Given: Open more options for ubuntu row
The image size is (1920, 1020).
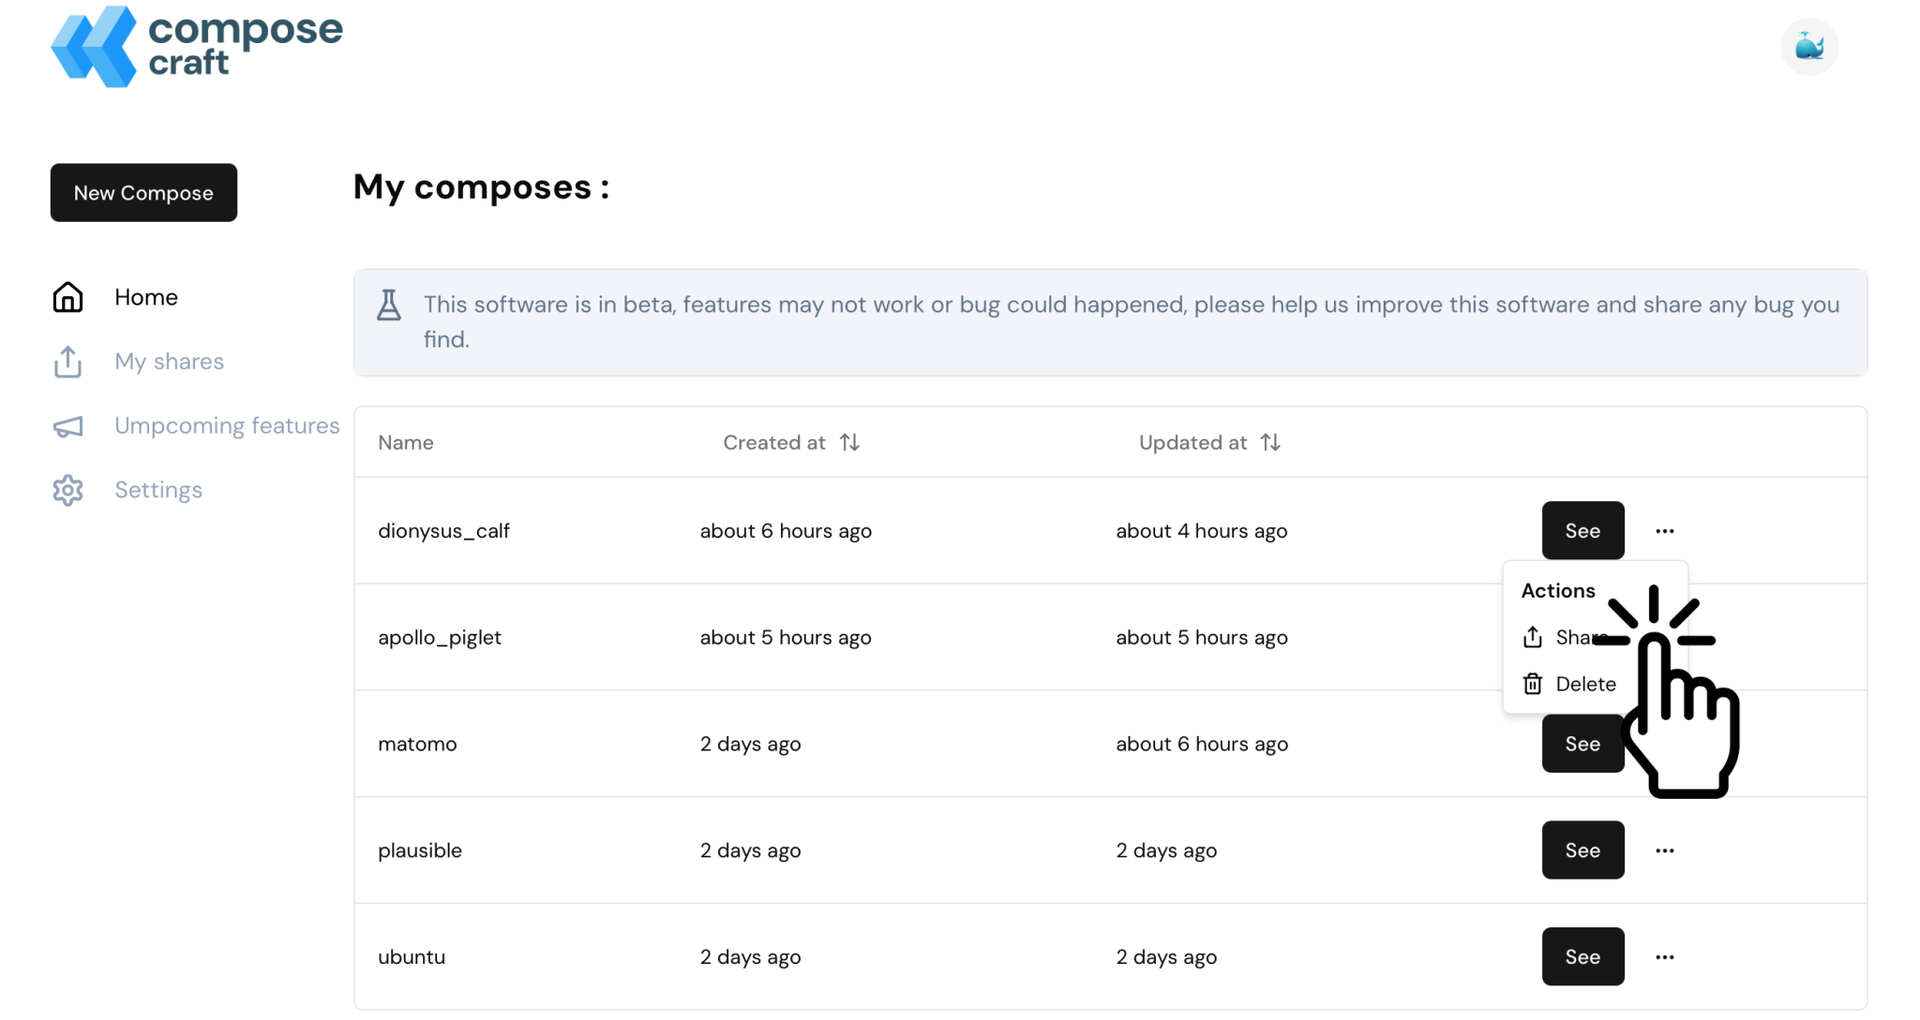Looking at the screenshot, I should 1664,957.
